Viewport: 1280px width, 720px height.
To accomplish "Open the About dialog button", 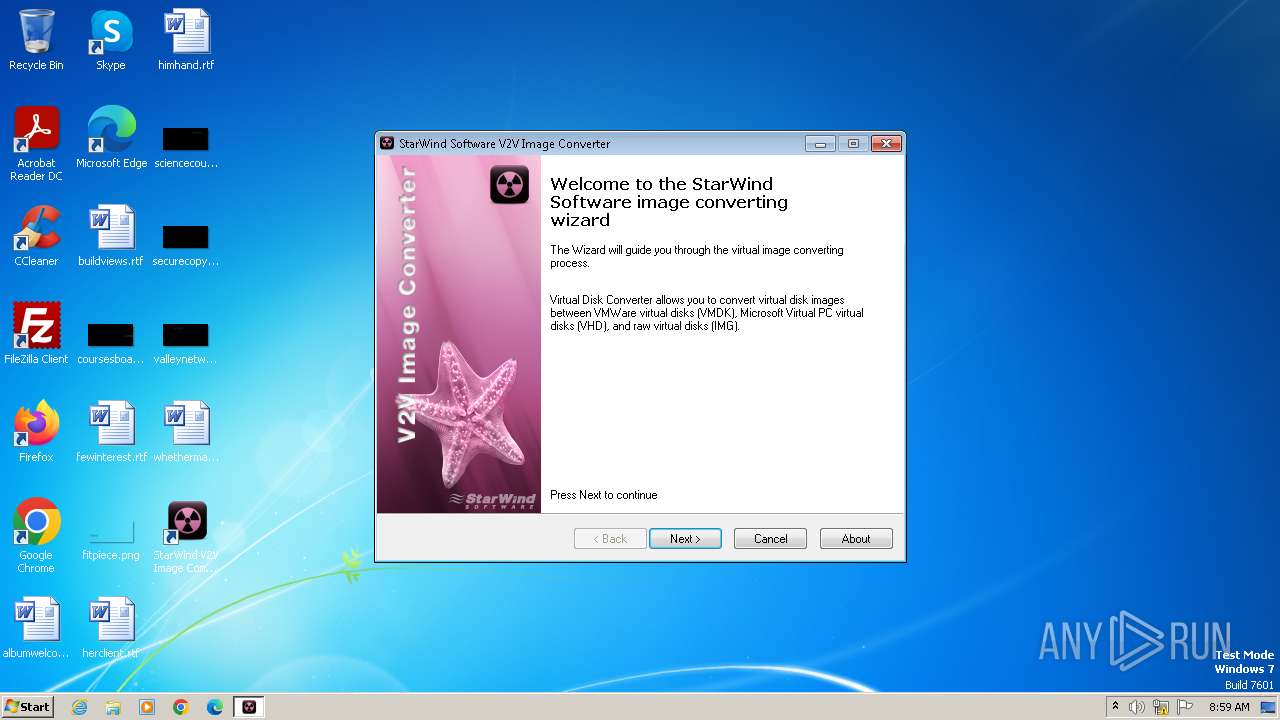I will point(856,539).
